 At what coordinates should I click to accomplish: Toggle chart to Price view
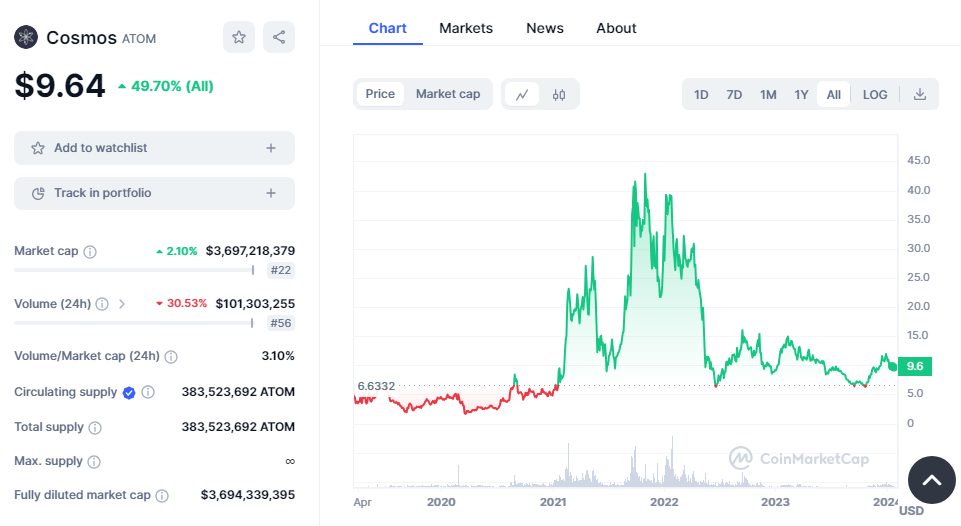point(380,94)
